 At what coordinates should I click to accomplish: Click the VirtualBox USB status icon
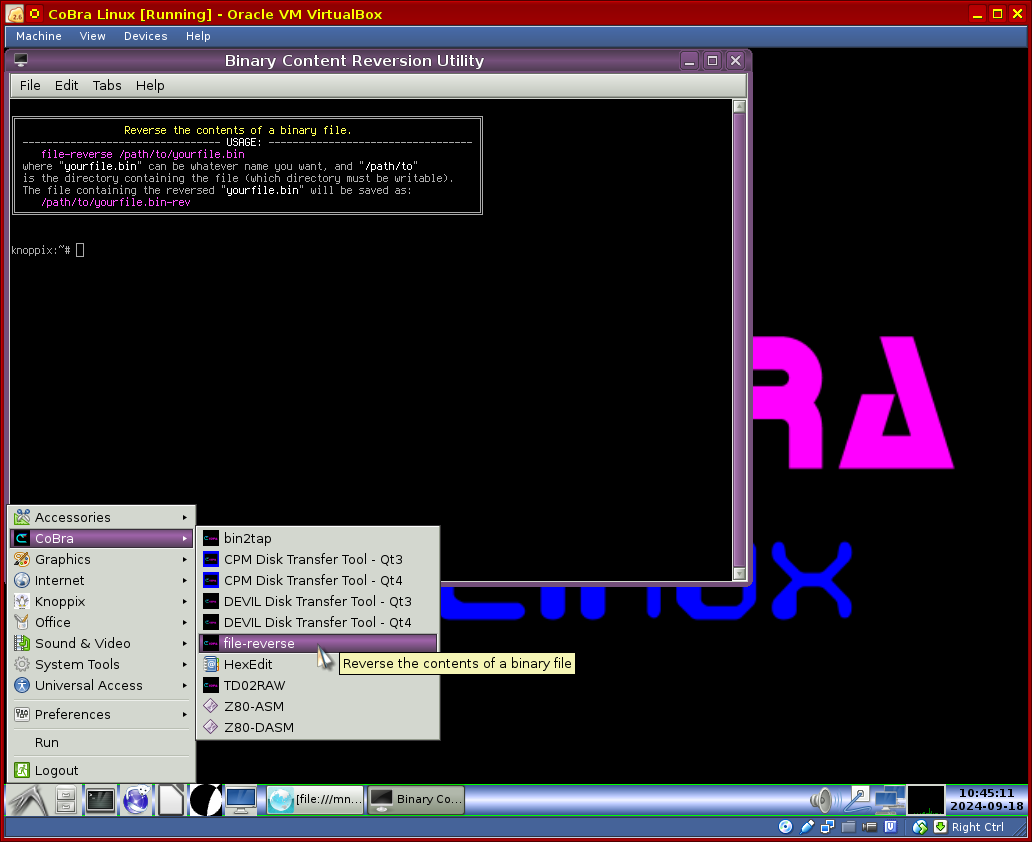point(806,827)
